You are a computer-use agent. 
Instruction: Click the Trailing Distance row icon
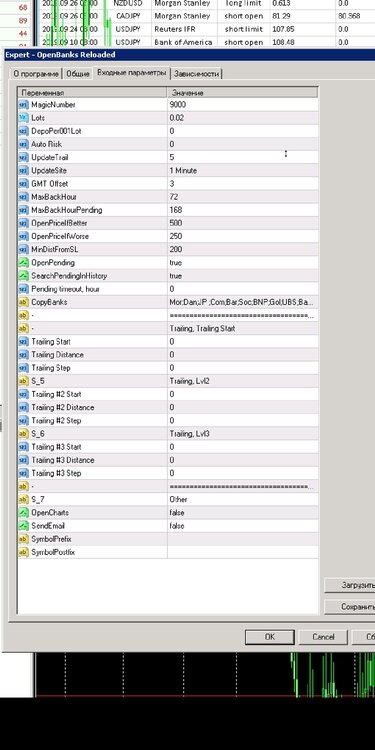tap(23, 354)
